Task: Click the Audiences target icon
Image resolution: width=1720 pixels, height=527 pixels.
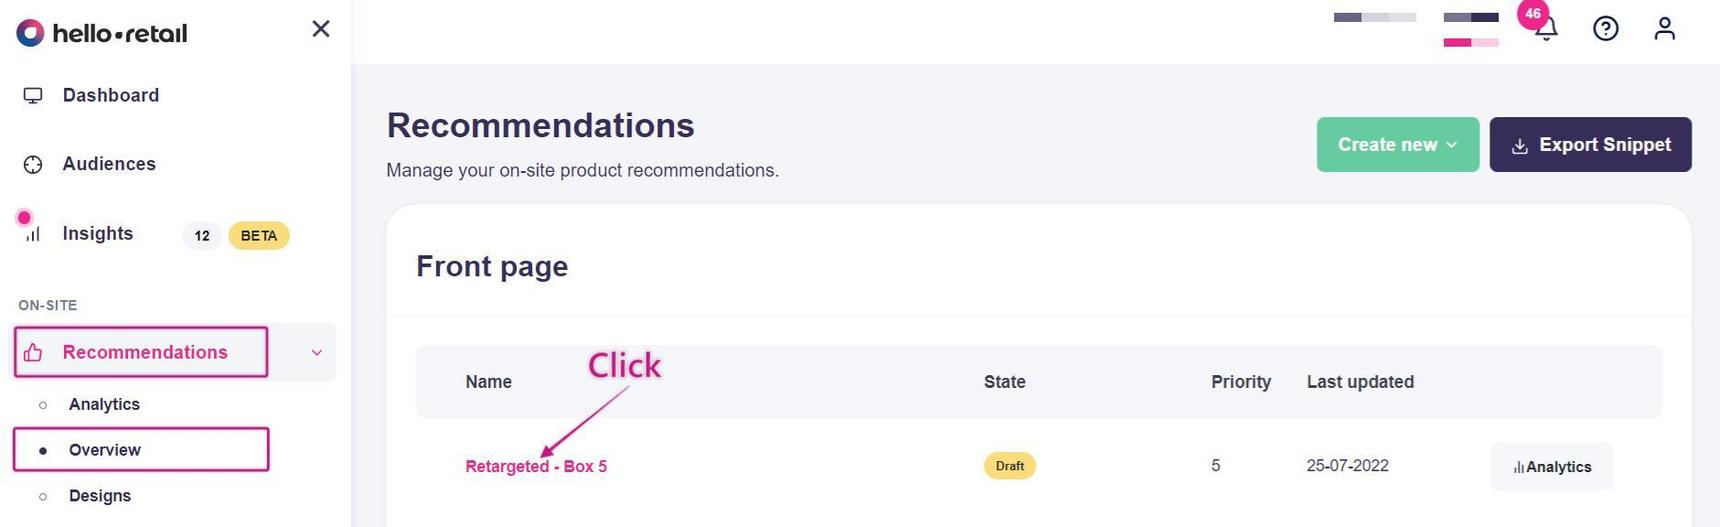Action: 33,165
